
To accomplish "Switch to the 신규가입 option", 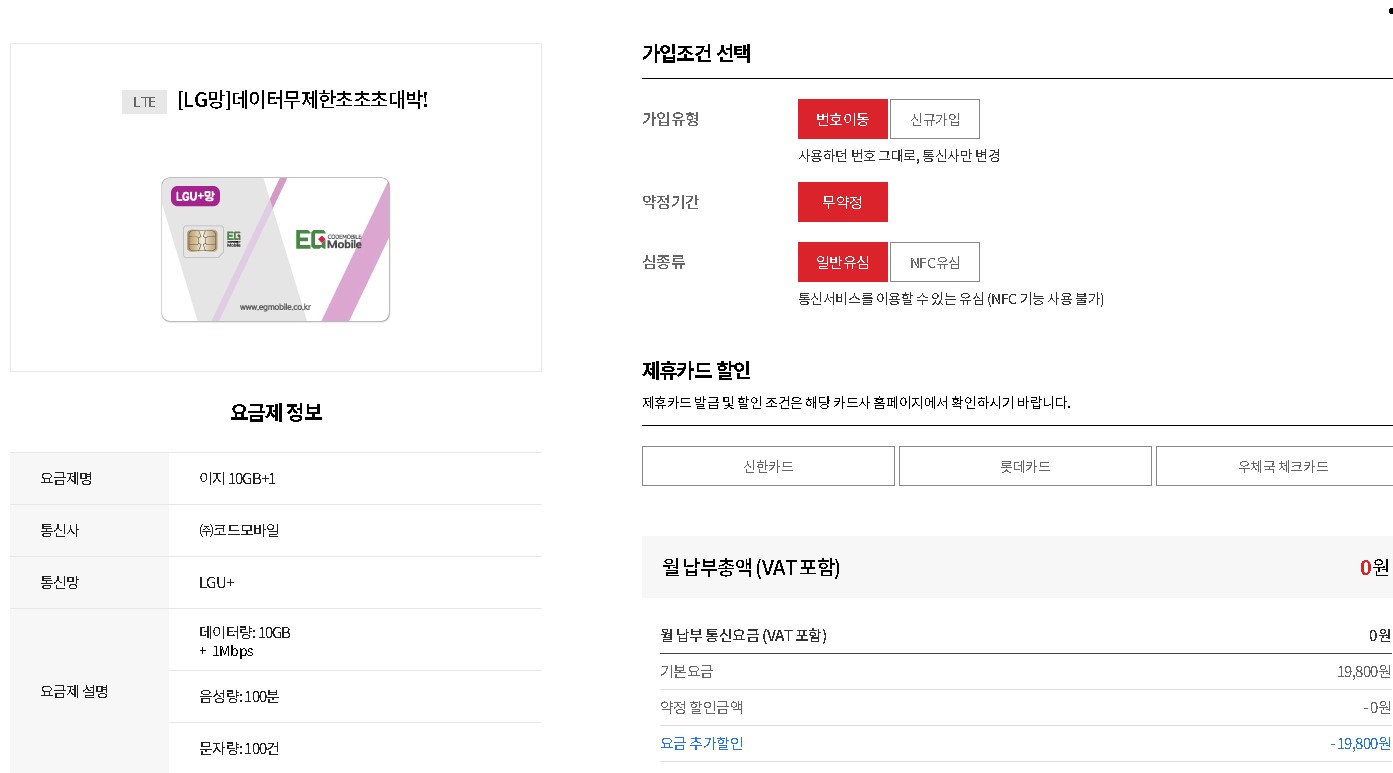I will 934,118.
